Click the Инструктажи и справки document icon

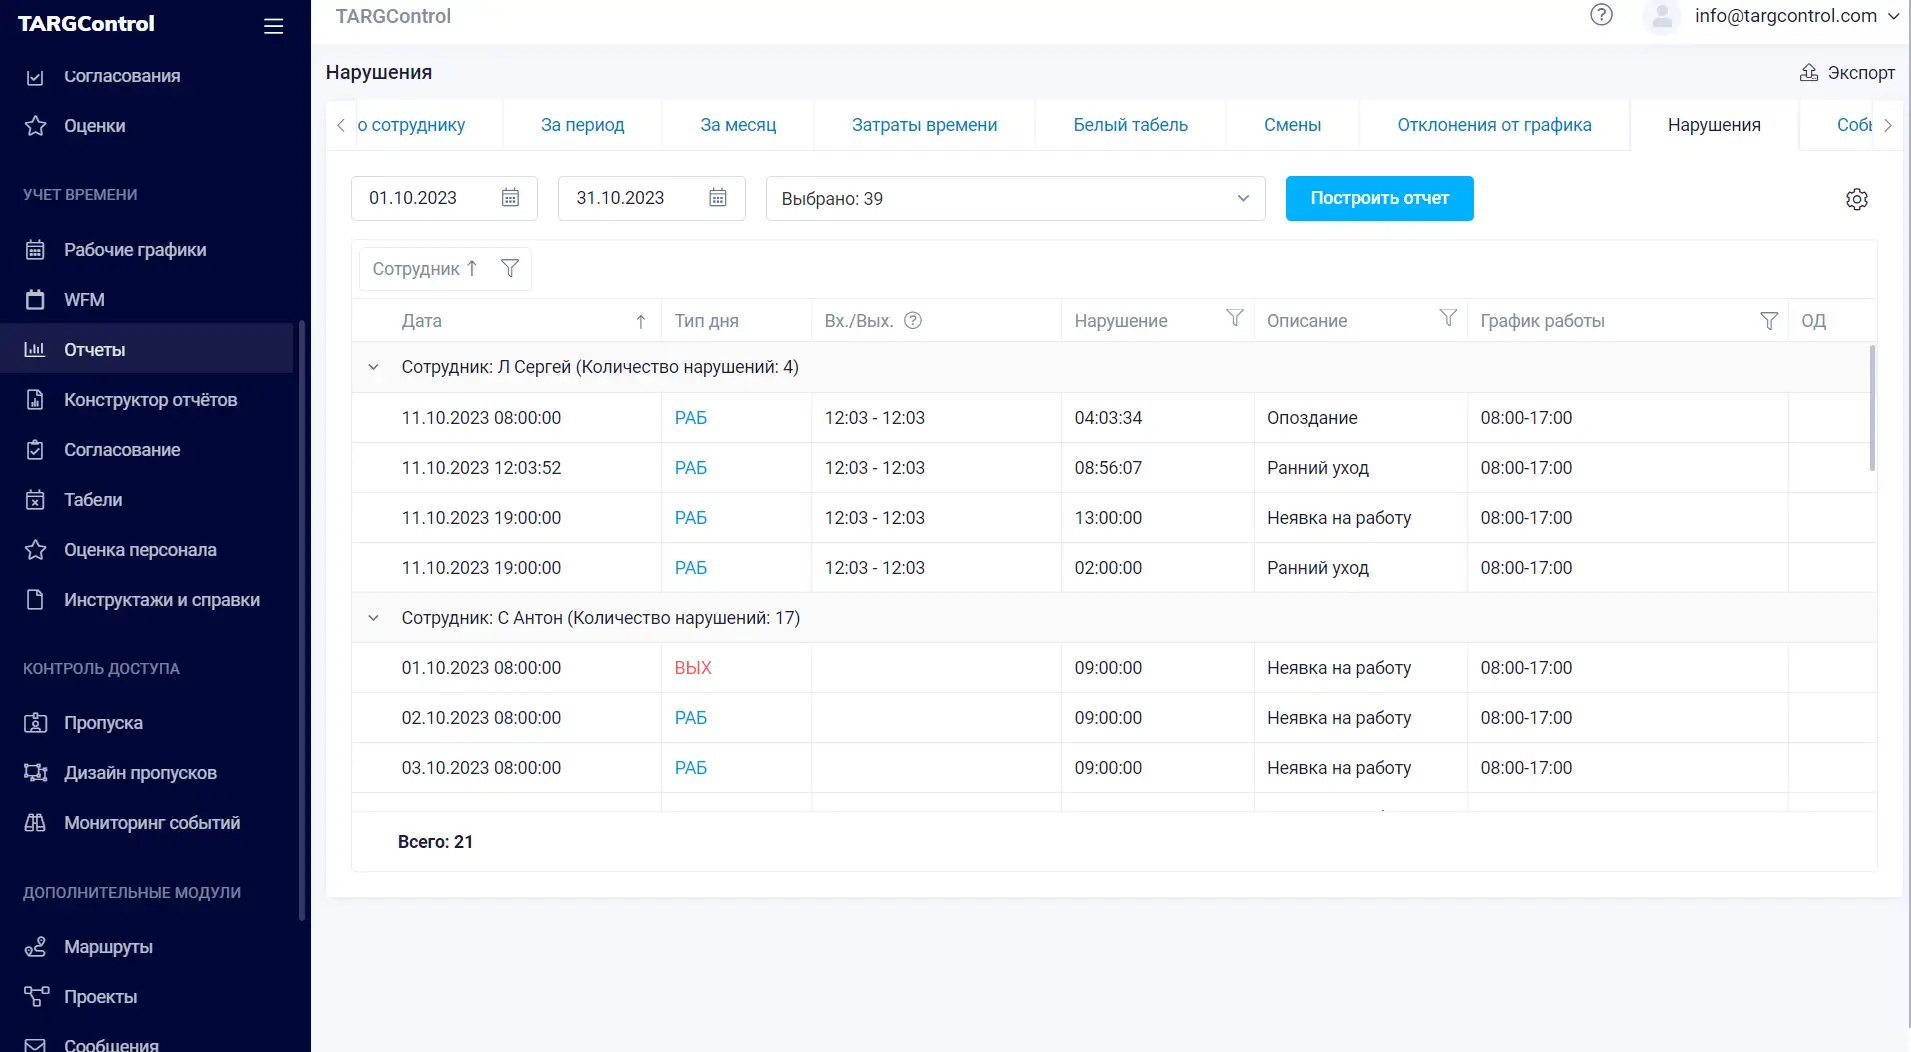tap(35, 600)
